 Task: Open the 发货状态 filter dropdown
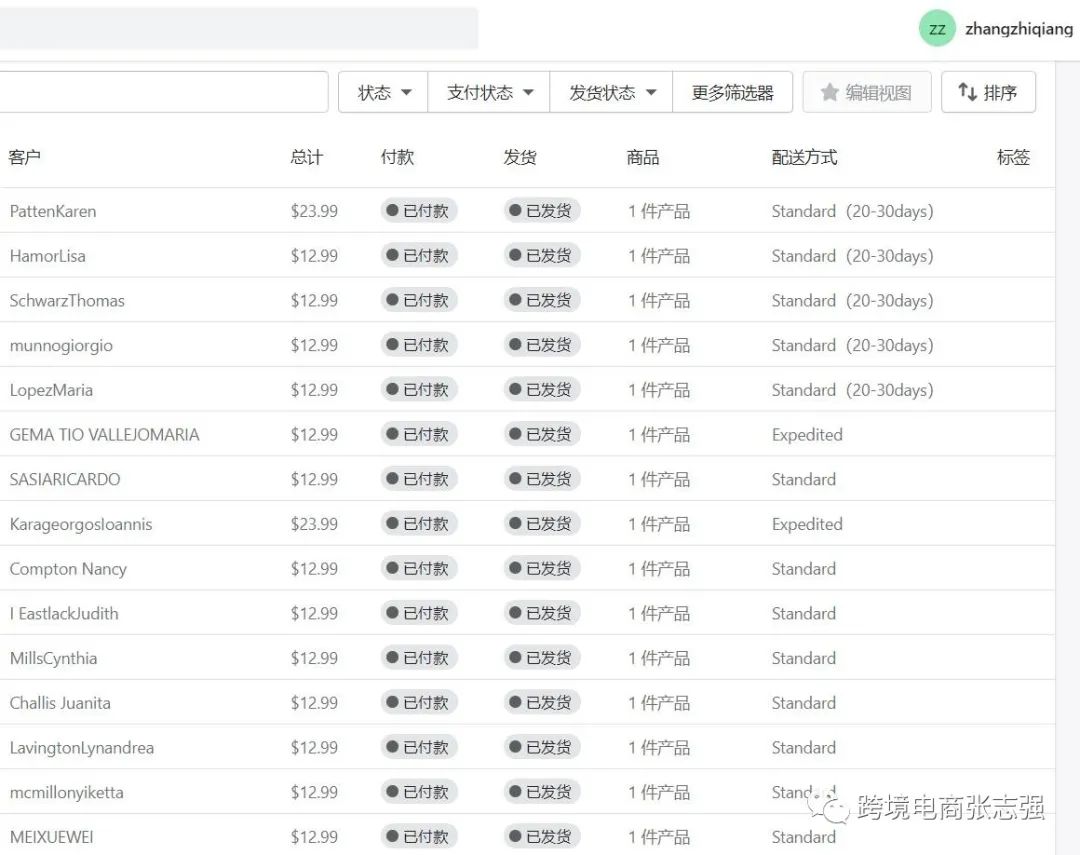click(612, 92)
